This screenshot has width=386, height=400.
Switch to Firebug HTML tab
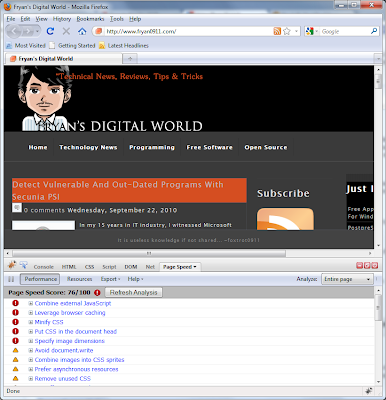click(x=69, y=267)
